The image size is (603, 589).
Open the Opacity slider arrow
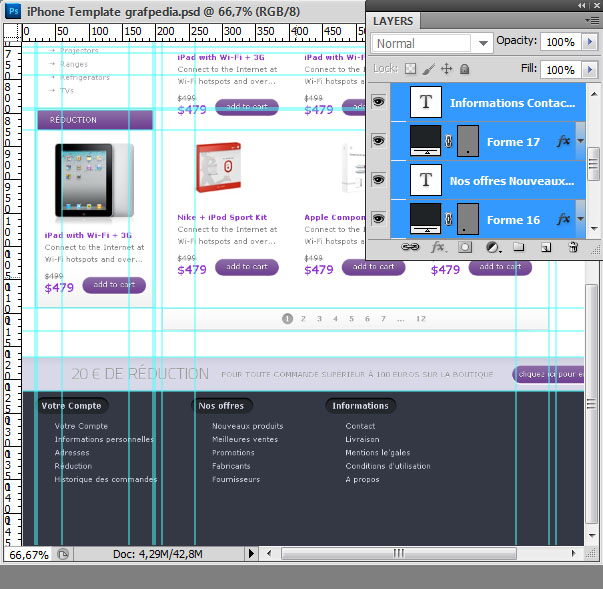point(590,42)
